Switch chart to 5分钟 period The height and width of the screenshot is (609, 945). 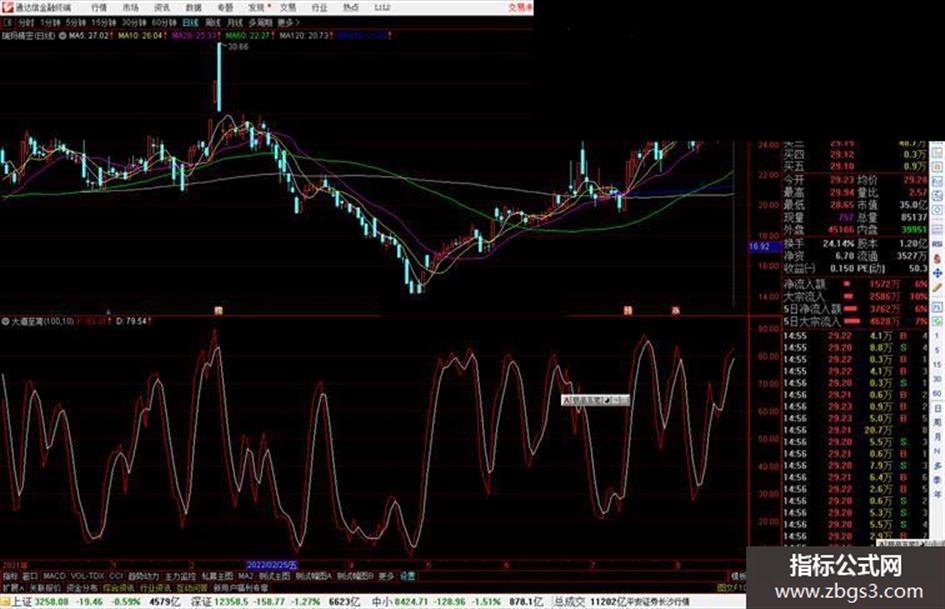click(x=76, y=23)
